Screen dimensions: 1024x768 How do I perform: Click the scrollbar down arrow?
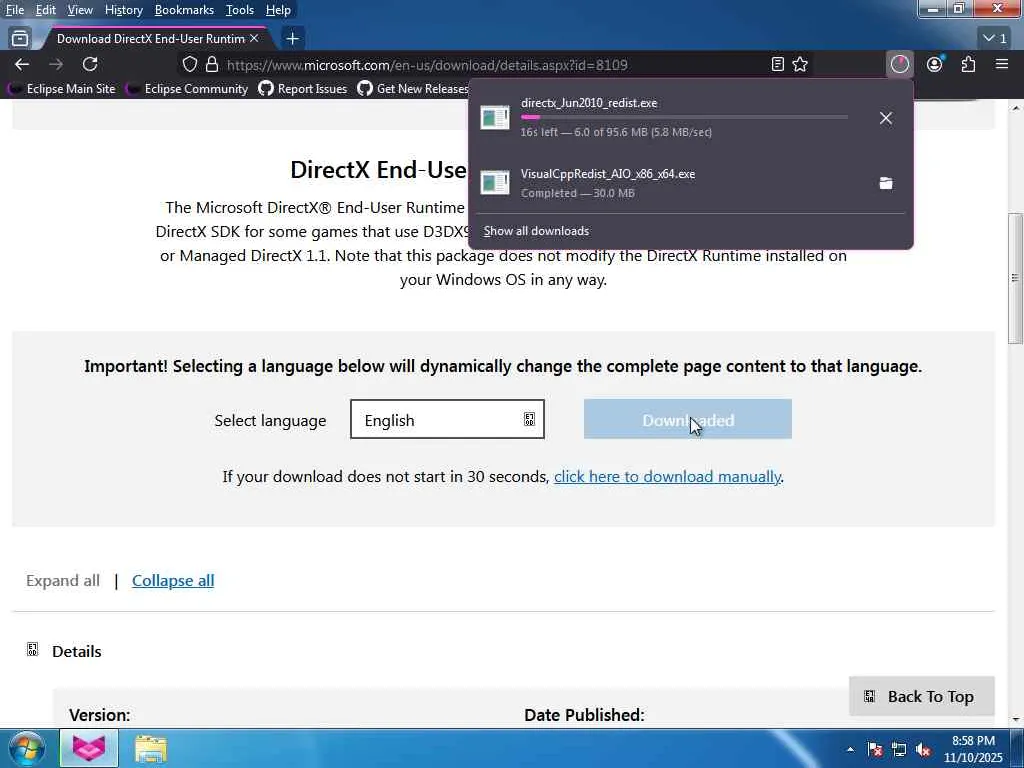pos(1015,720)
